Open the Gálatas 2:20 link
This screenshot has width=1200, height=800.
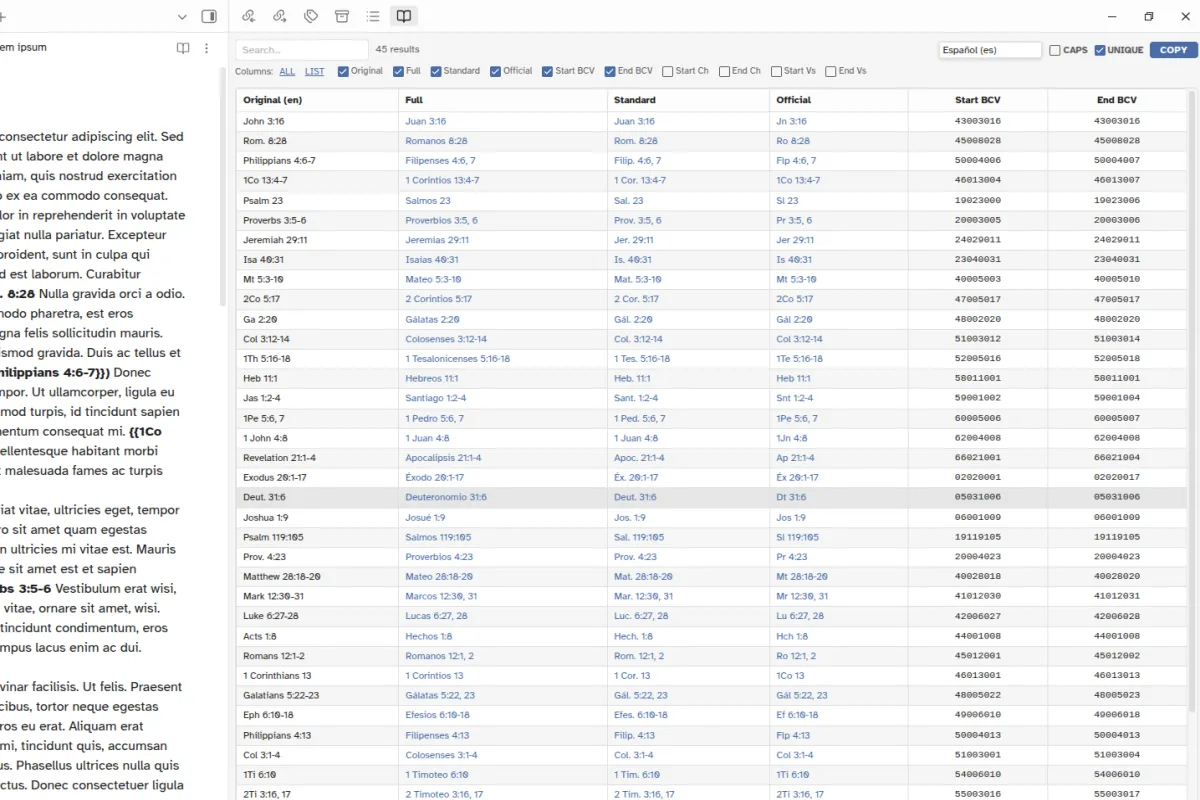coord(433,319)
